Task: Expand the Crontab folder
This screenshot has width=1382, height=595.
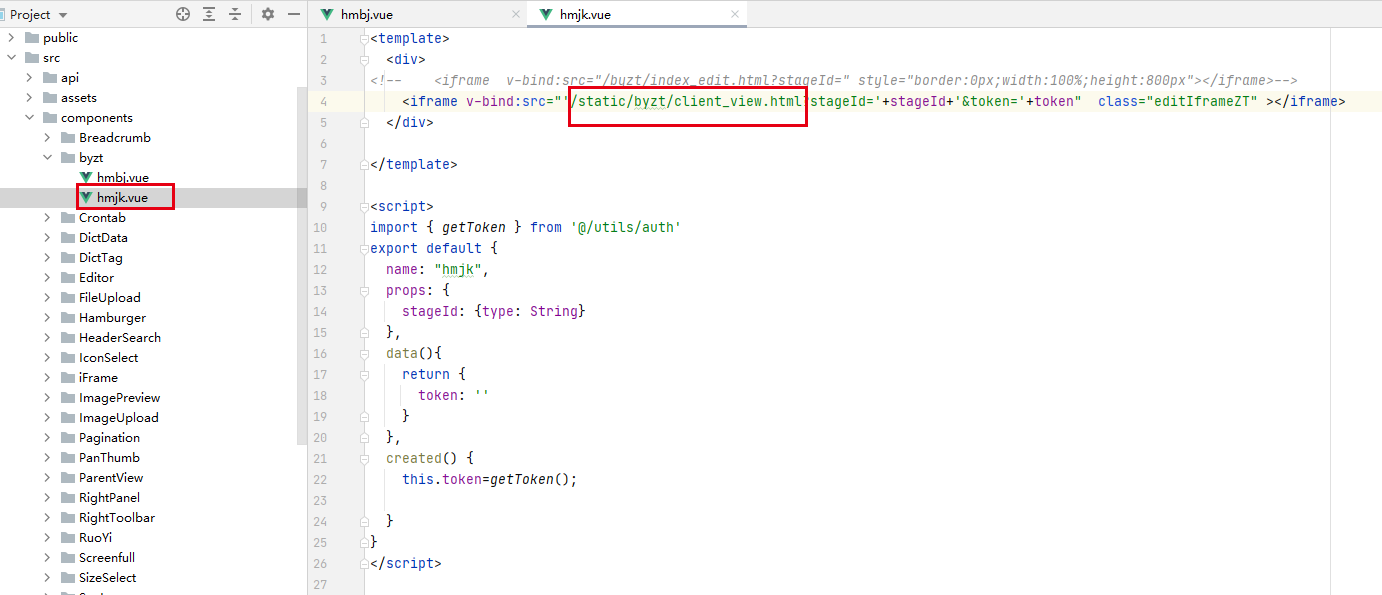Action: click(47, 218)
